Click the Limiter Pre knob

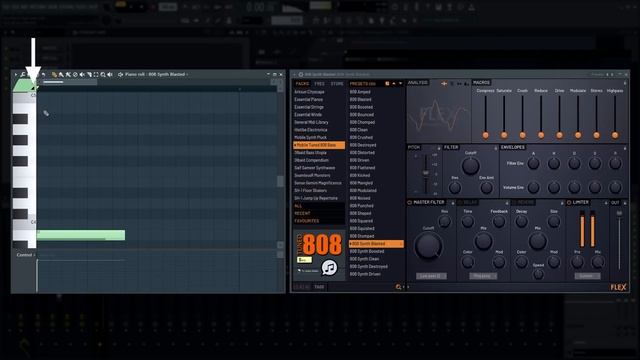(577, 262)
